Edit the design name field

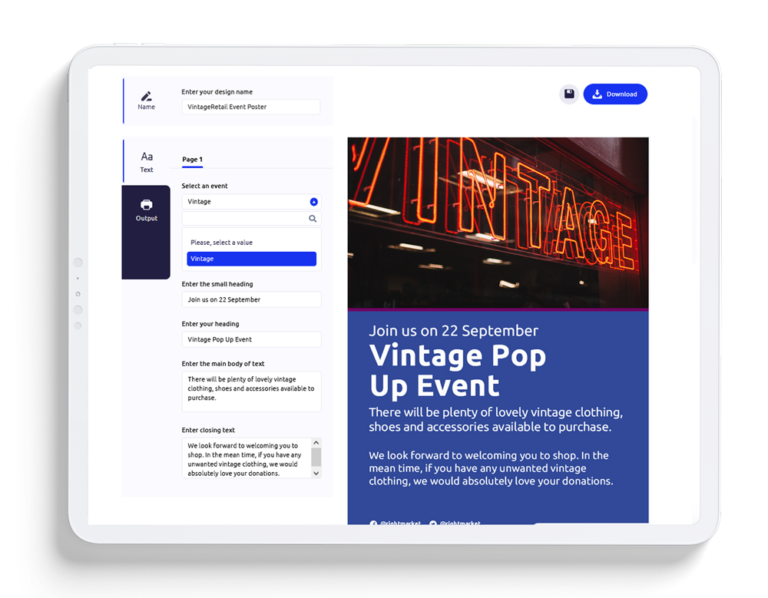coord(251,107)
